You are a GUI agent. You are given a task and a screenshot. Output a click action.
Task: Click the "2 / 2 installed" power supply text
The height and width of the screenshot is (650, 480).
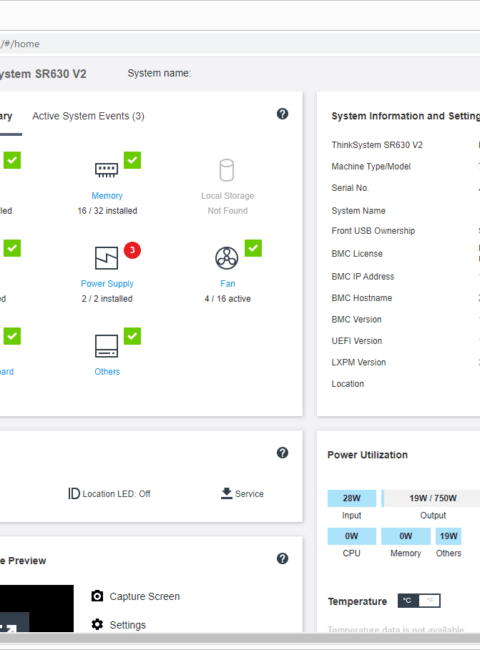pyautogui.click(x=107, y=298)
